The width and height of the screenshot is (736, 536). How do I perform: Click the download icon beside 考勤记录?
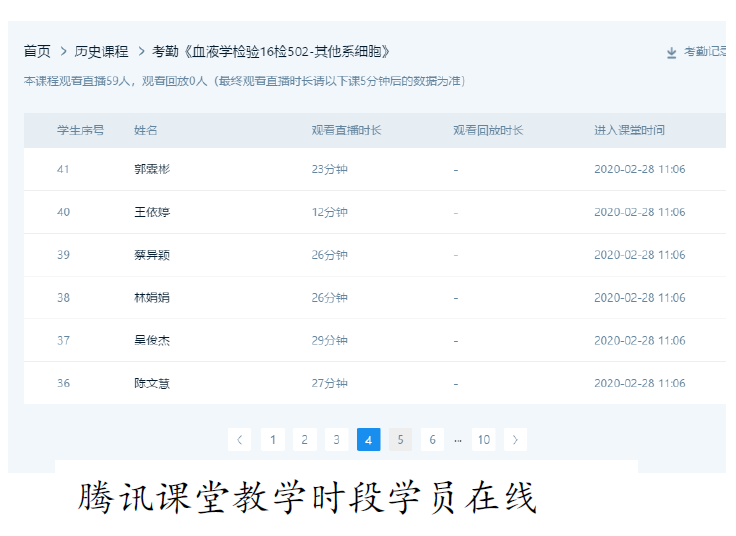point(672,52)
